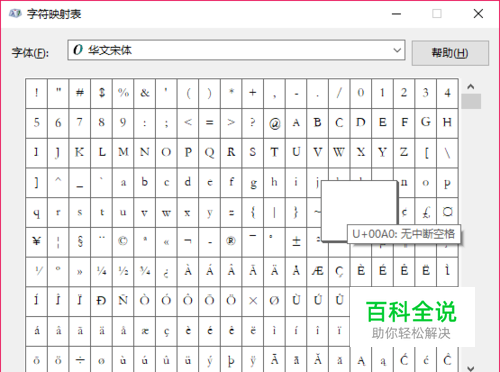Select the three-quarters ¾ fraction cell
500x372 pixels.
coord(145,271)
